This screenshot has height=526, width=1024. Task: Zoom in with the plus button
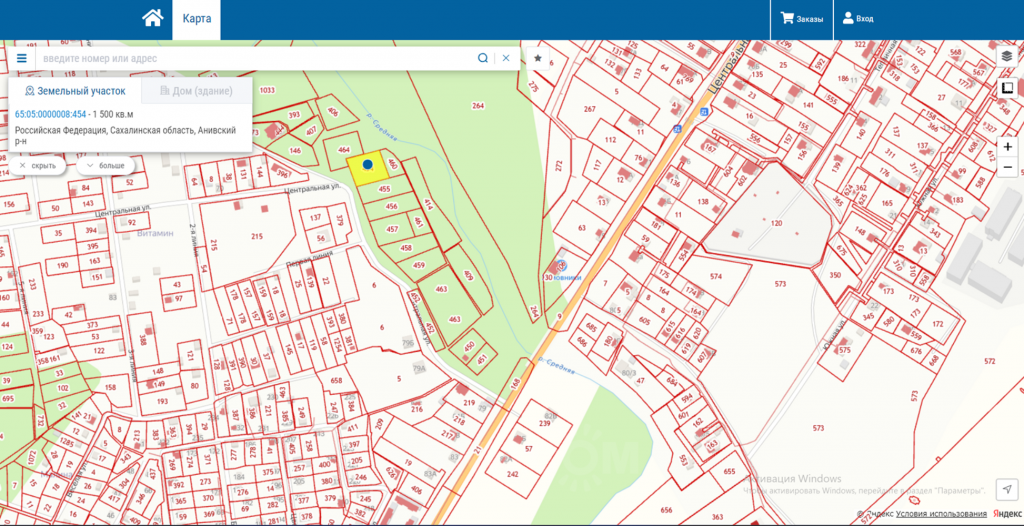(x=1007, y=147)
